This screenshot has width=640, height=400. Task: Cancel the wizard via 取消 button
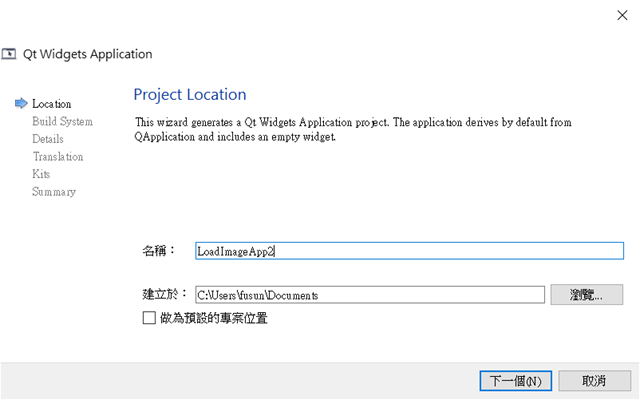(x=594, y=381)
